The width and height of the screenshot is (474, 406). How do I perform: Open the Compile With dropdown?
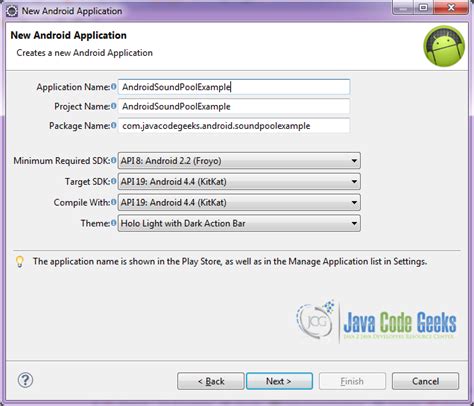(x=239, y=202)
